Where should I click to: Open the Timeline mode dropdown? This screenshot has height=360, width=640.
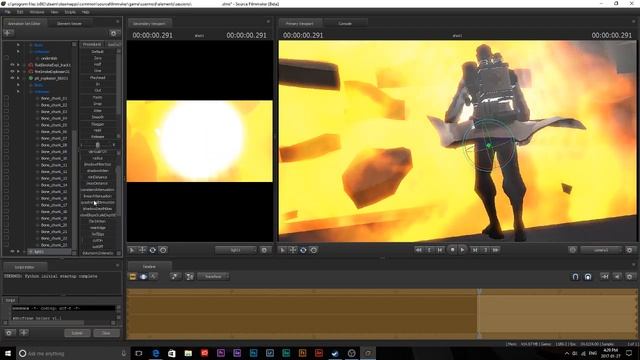[x=213, y=277]
